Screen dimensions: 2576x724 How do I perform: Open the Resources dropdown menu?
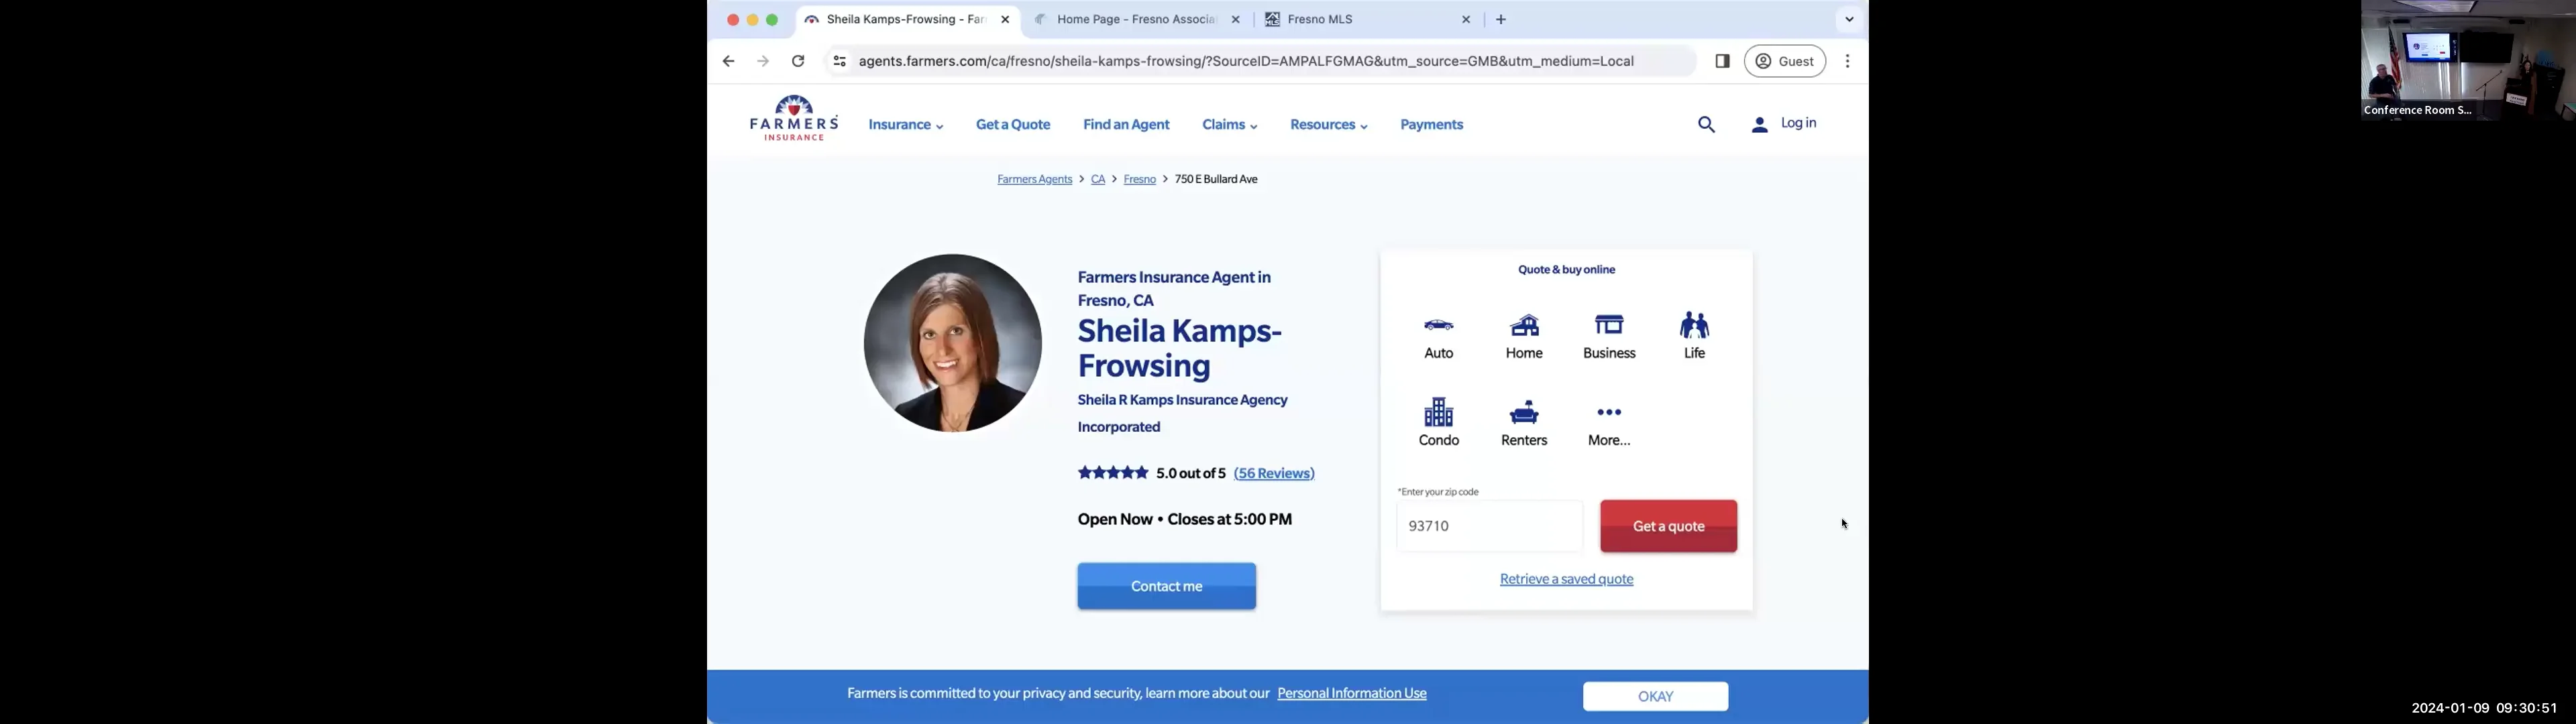pyautogui.click(x=1328, y=125)
